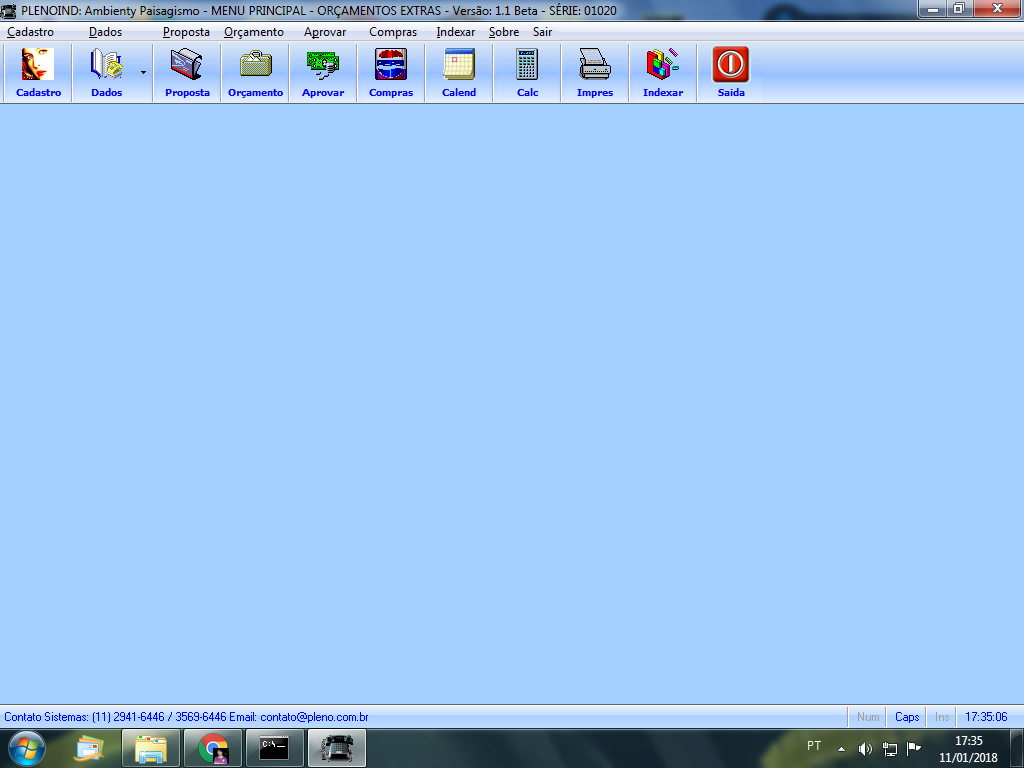Click the application icon in title bar

click(x=8, y=10)
